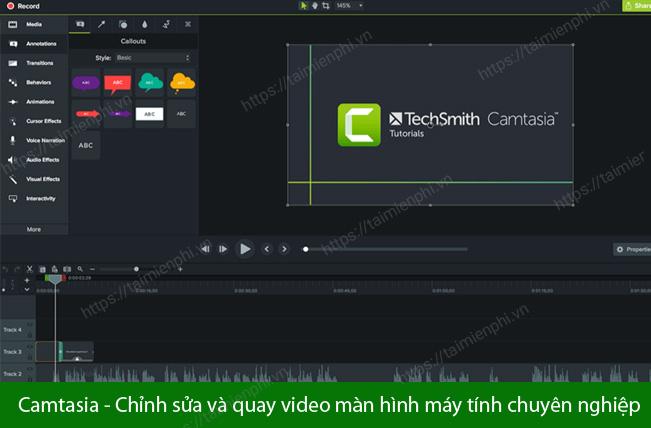Click the Split icon in timeline toolbar
Image resolution: width=651 pixels, height=428 pixels.
tap(67, 269)
